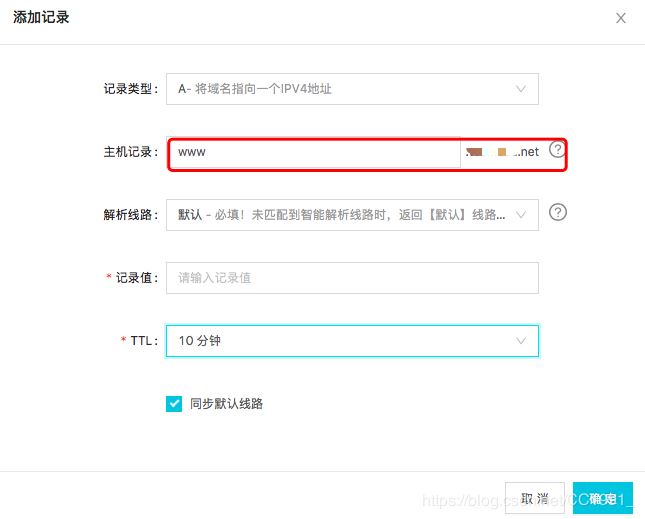Click the chevron arrow in 解析线路 field
This screenshot has height=519, width=645.
pos(520,214)
